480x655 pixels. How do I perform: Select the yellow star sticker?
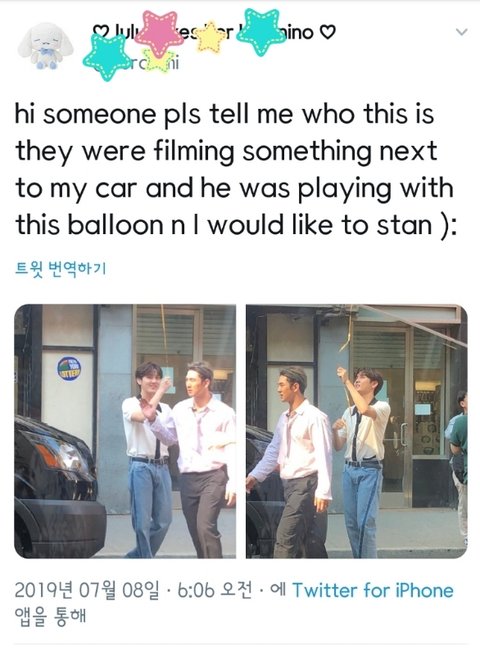click(211, 37)
